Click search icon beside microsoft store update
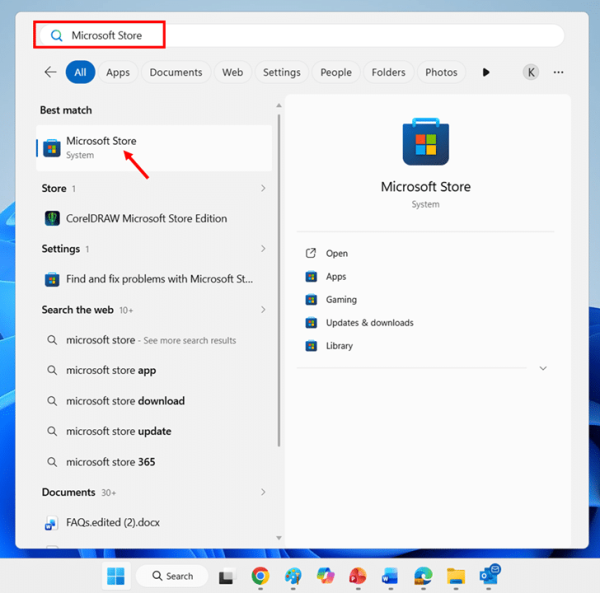600x593 pixels. tap(52, 431)
